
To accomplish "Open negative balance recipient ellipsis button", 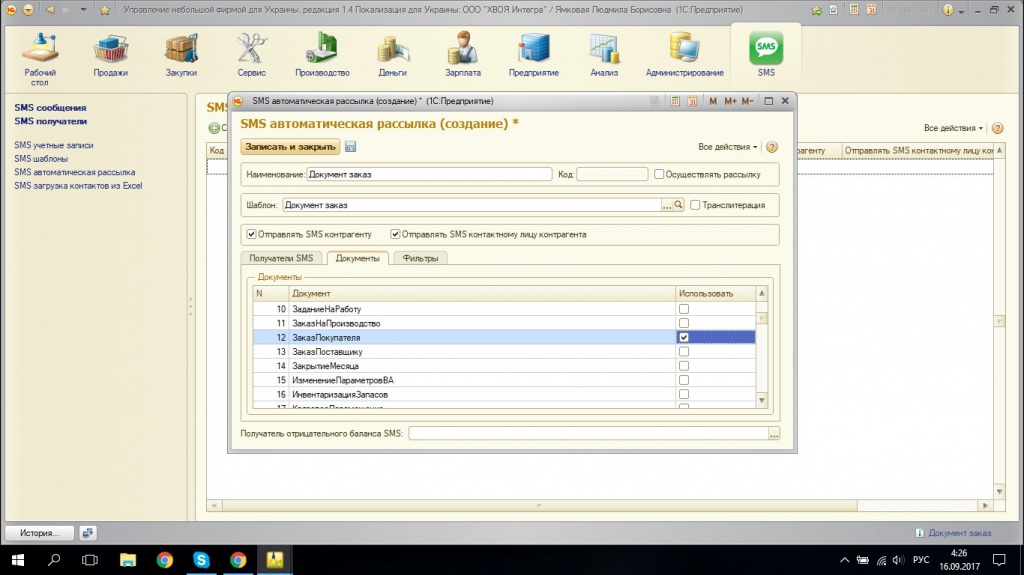I will (x=774, y=434).
